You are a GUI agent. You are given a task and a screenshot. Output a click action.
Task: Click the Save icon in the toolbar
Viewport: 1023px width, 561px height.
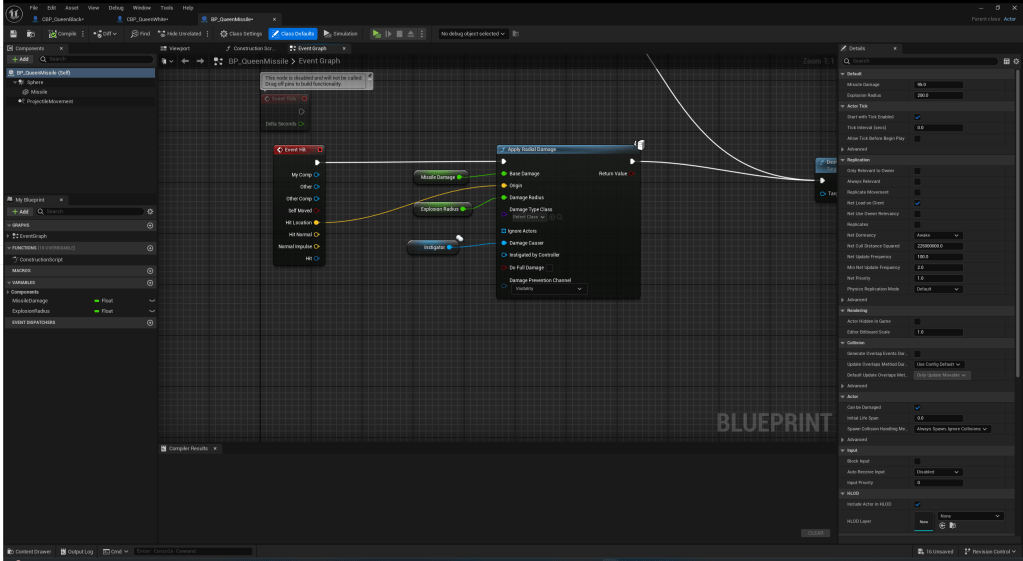pyautogui.click(x=13, y=33)
